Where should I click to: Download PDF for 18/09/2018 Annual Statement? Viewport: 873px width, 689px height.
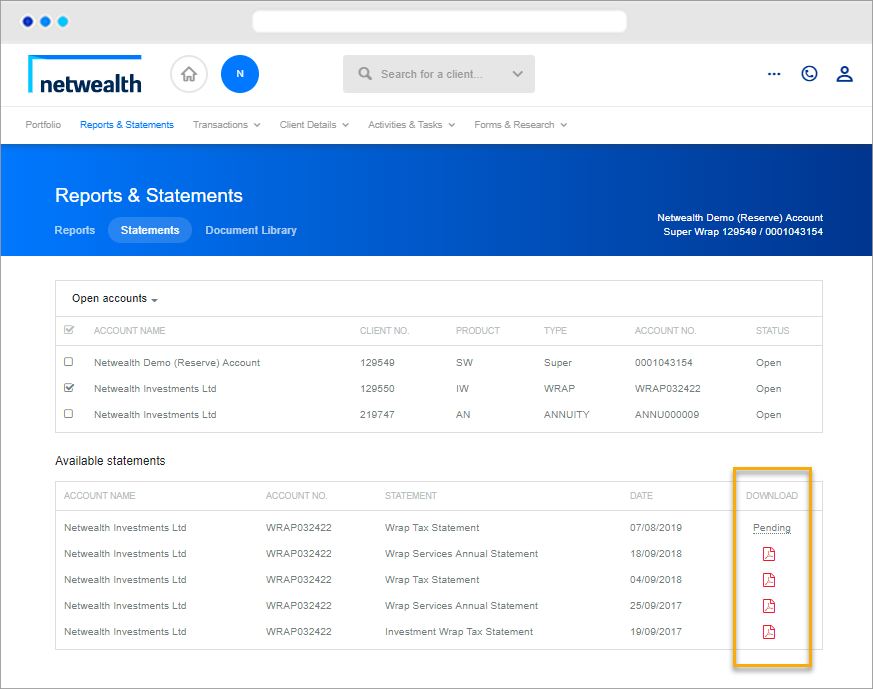click(769, 554)
